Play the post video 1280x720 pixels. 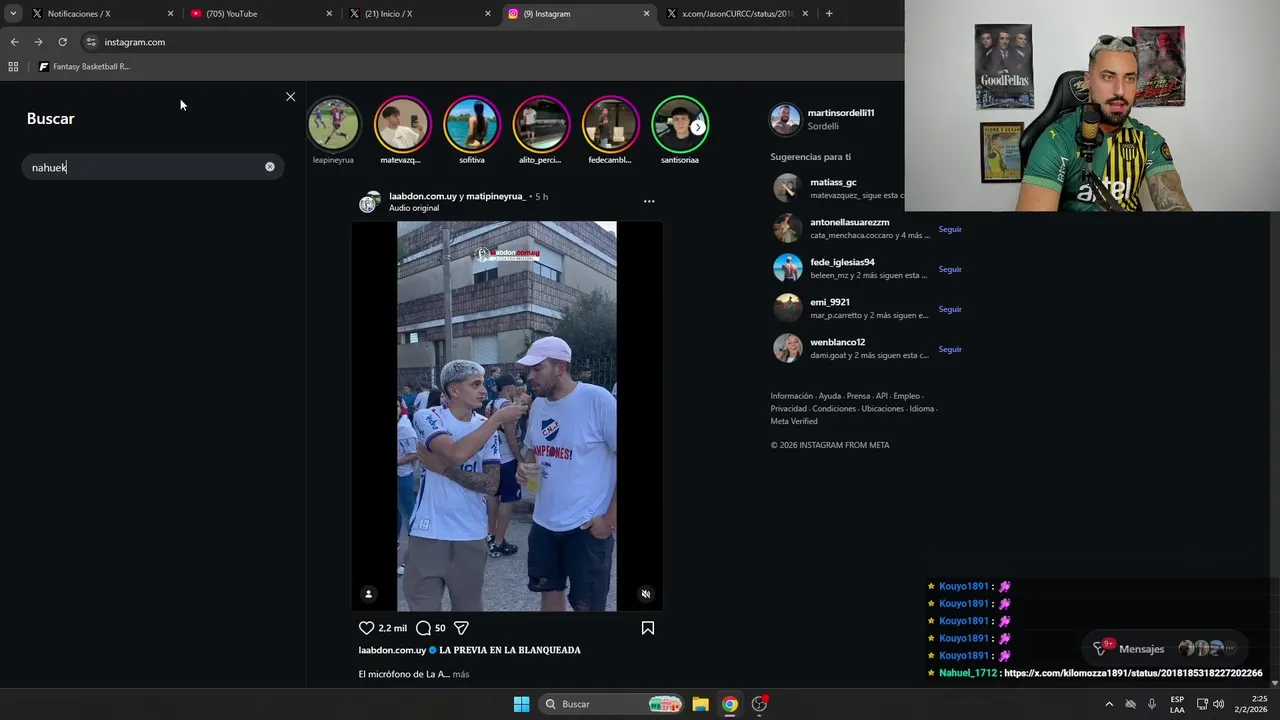(507, 416)
